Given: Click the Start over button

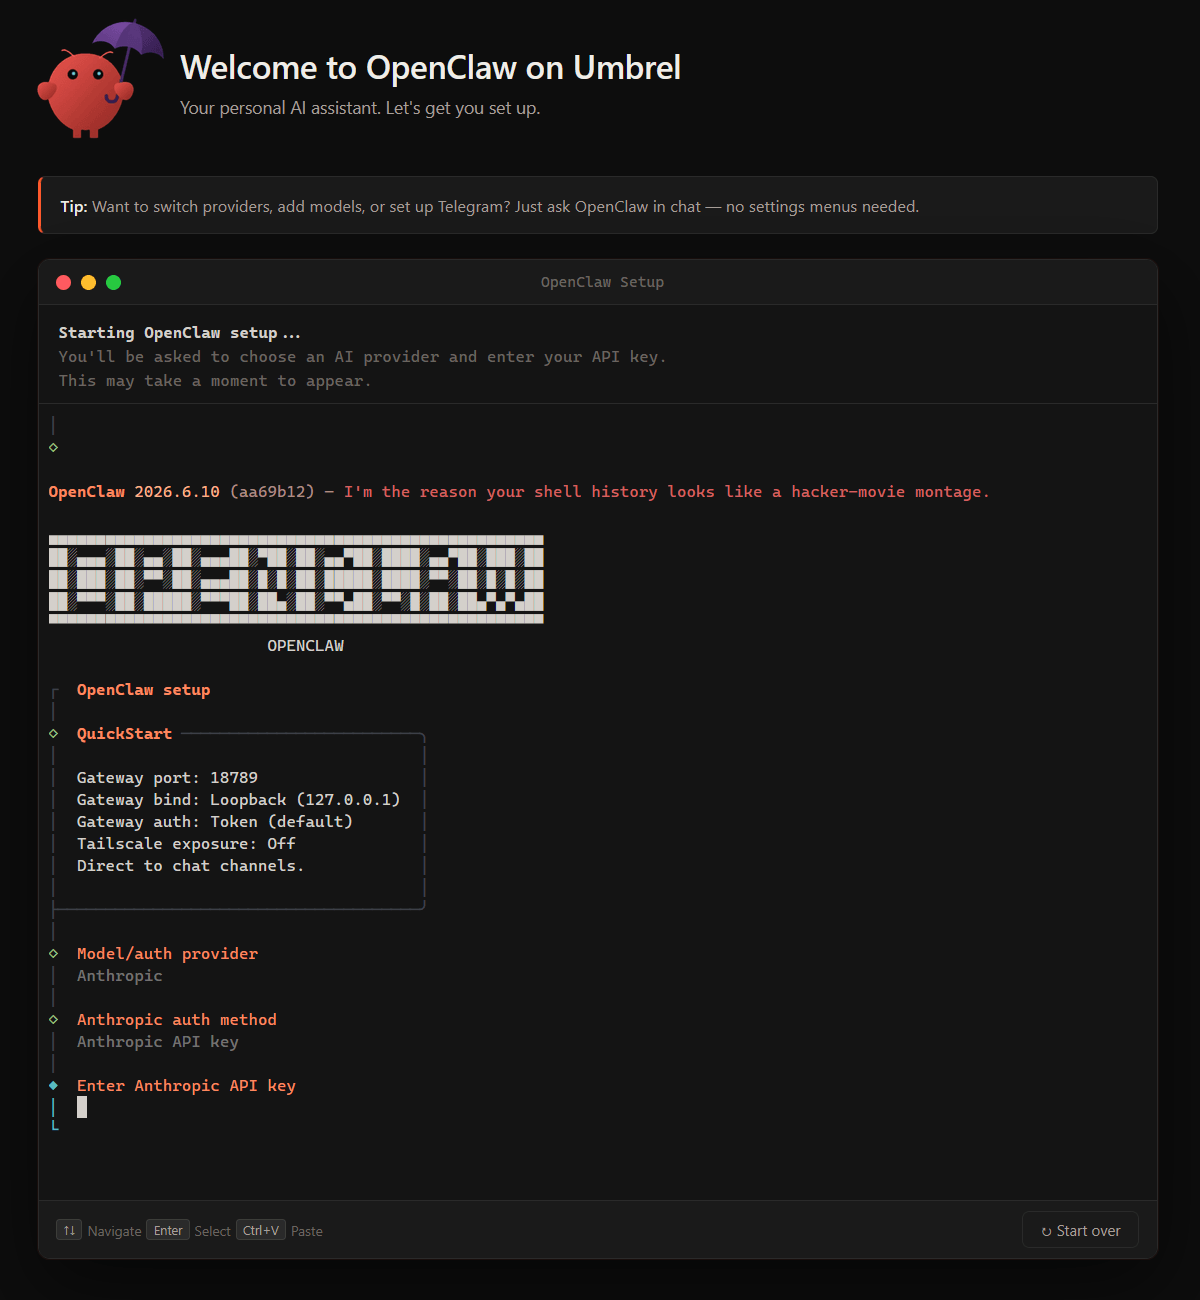Looking at the screenshot, I should [1080, 1230].
